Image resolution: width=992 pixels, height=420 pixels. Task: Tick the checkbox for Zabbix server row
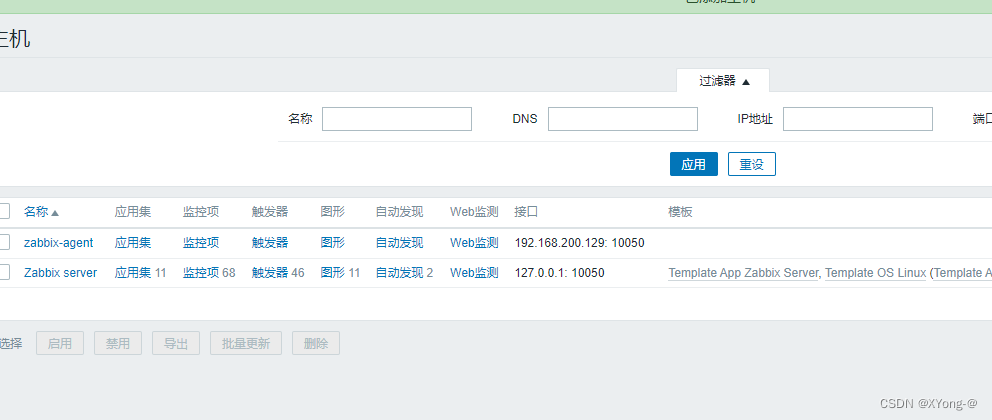(x=4, y=273)
